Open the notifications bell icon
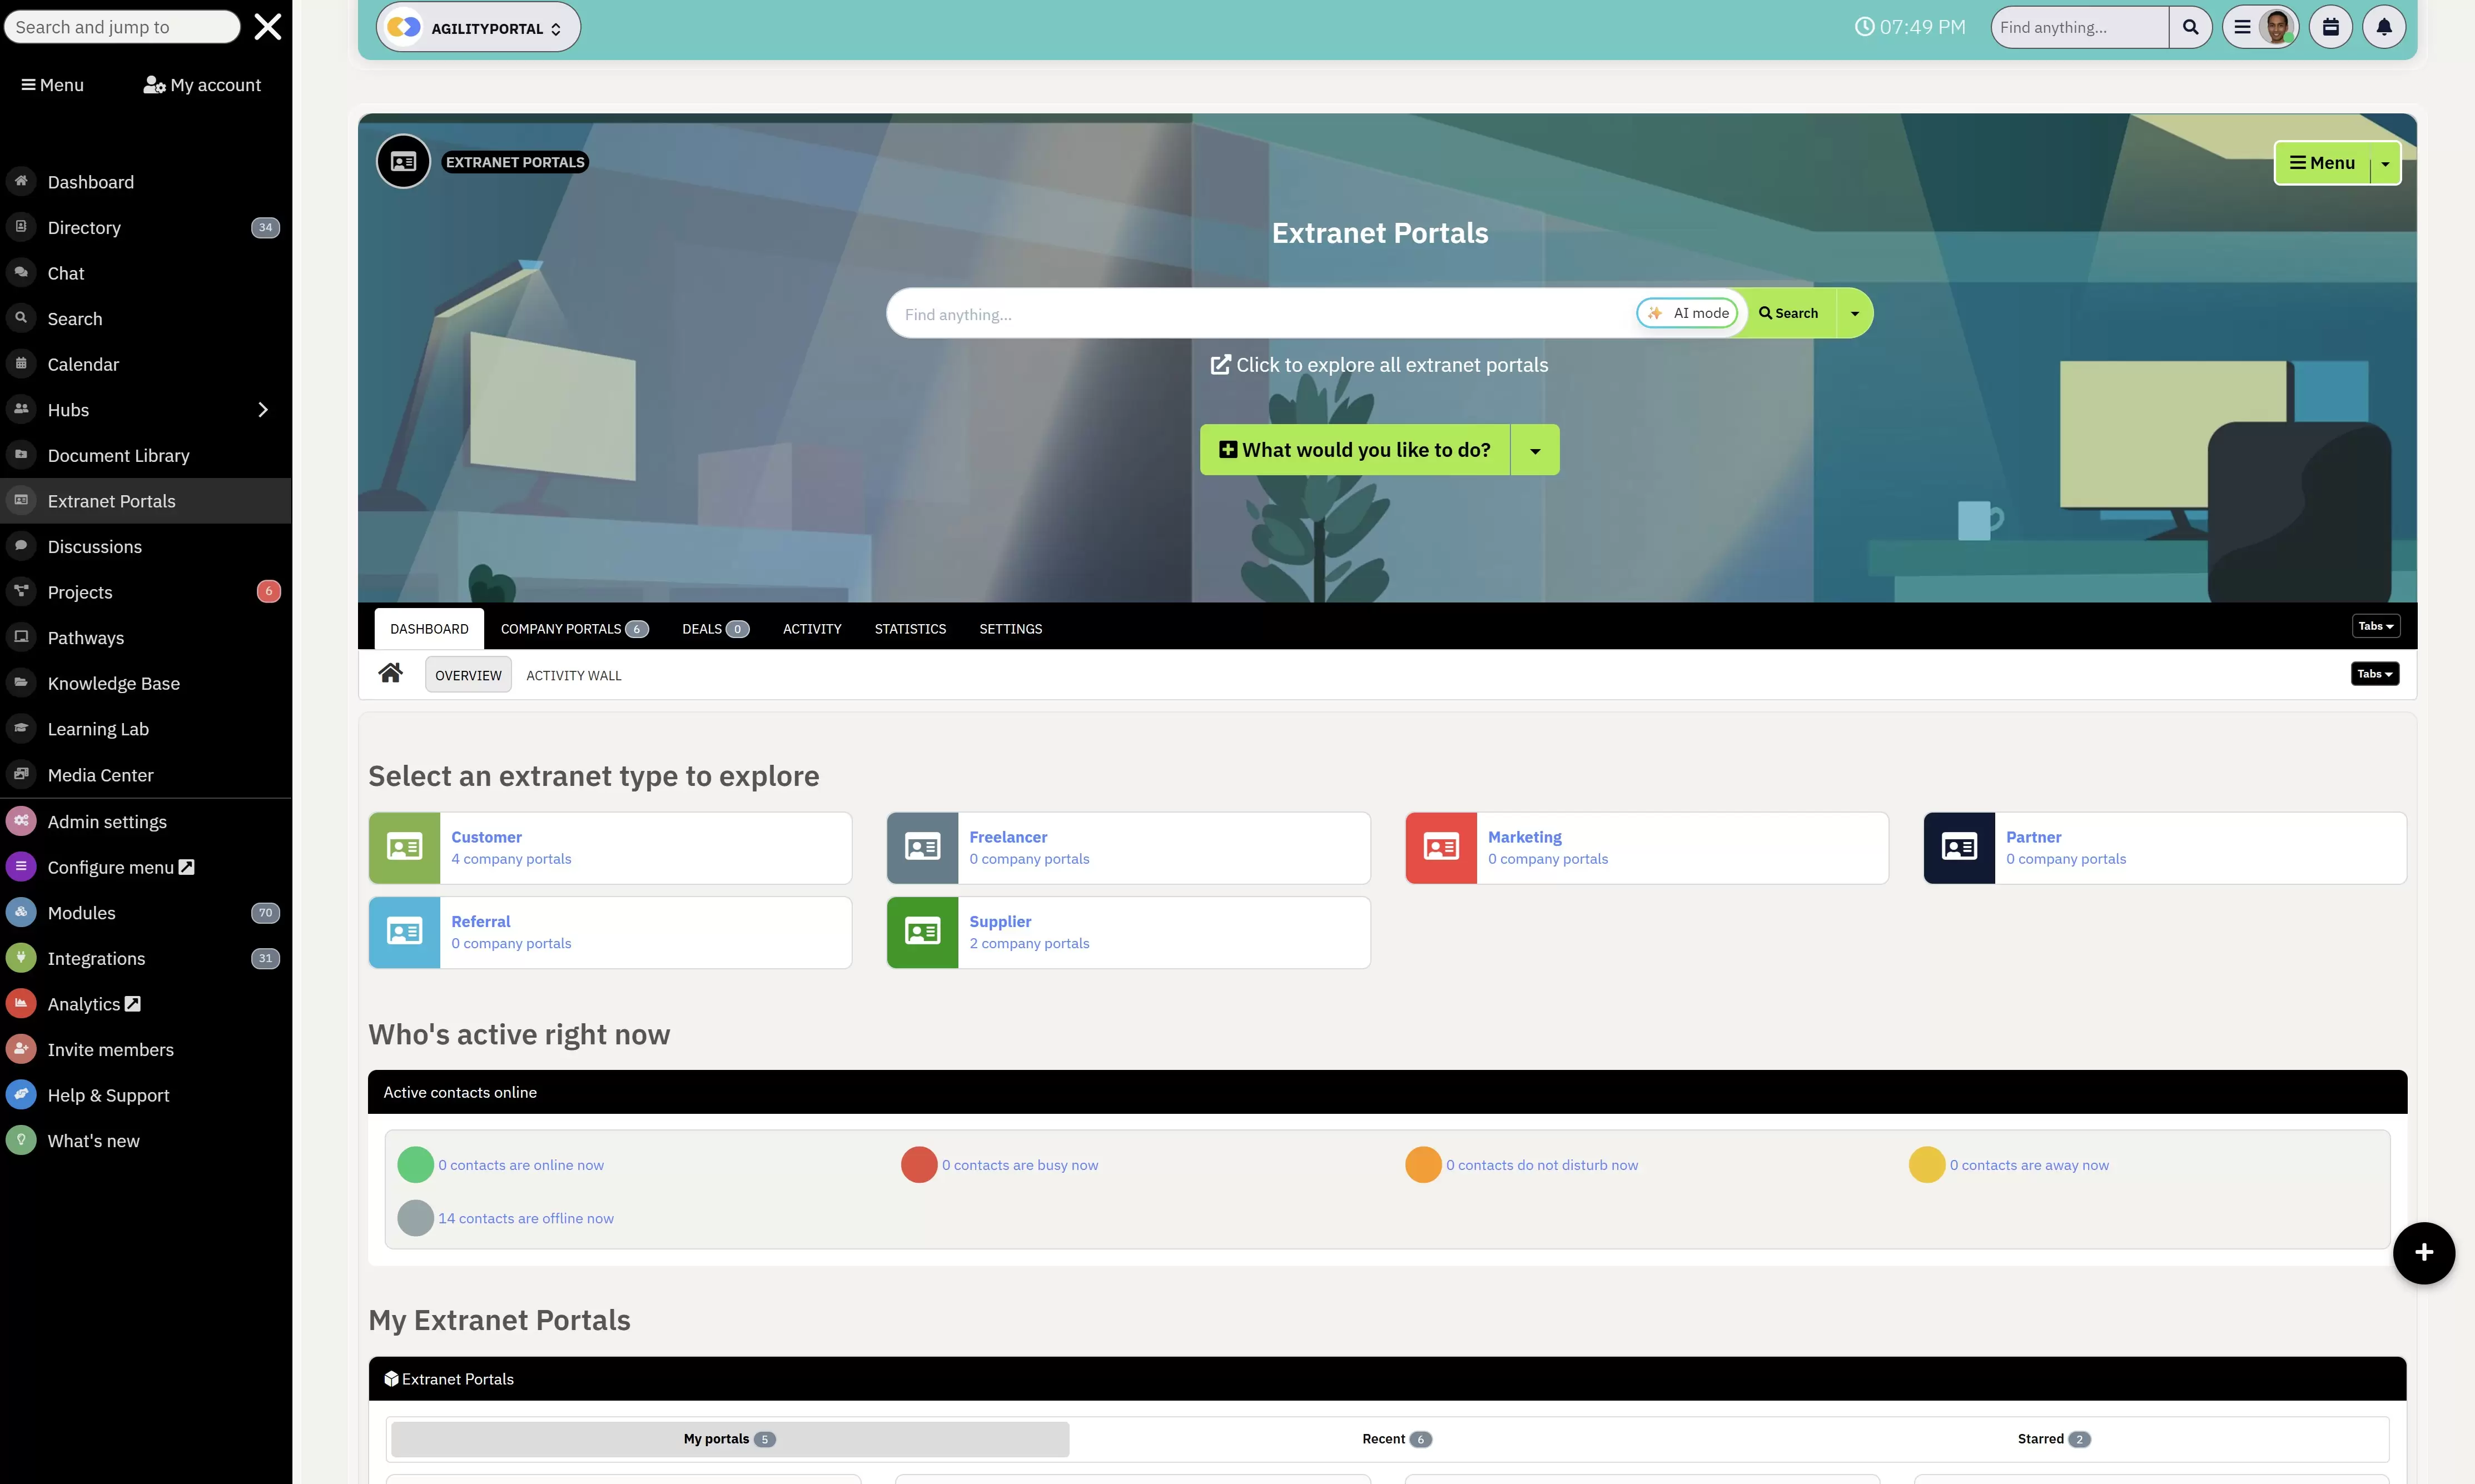Viewport: 2475px width, 1484px height. (x=2384, y=27)
